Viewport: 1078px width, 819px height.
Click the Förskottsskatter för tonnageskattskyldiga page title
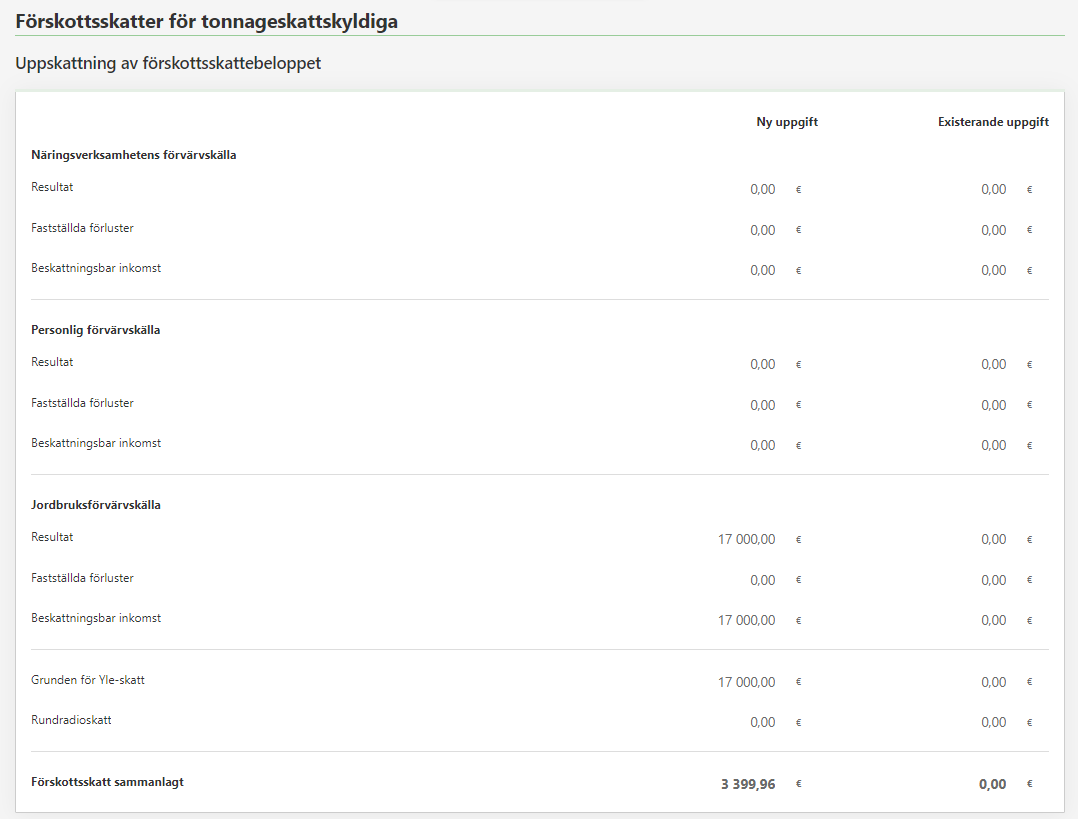pyautogui.click(x=206, y=21)
